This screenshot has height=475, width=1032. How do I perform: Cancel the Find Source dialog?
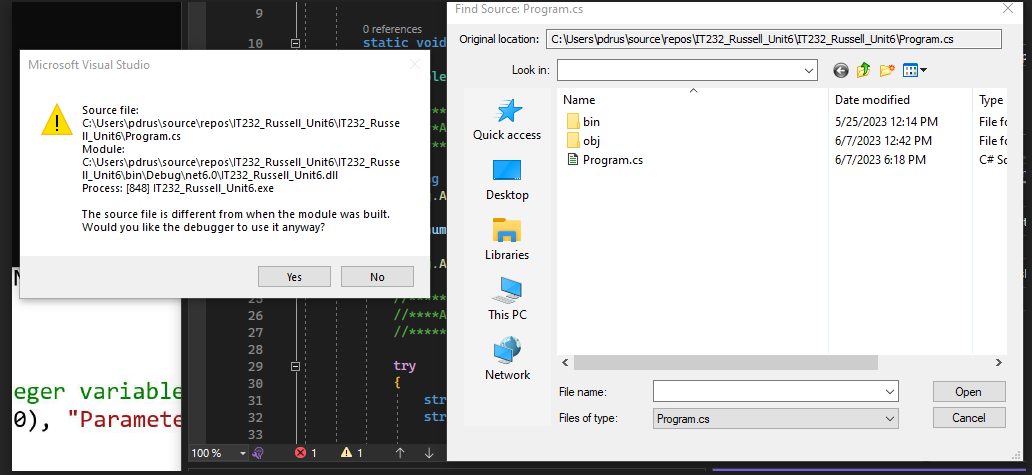[x=969, y=418]
